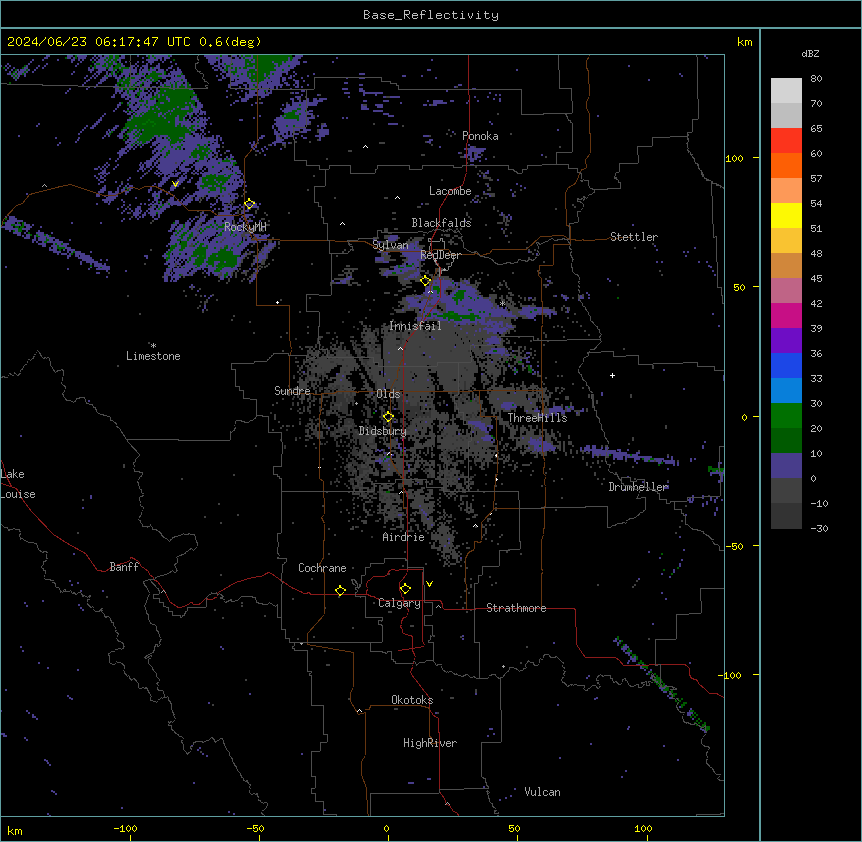
Task: Click the Innisfail town label
Action: 415,326
